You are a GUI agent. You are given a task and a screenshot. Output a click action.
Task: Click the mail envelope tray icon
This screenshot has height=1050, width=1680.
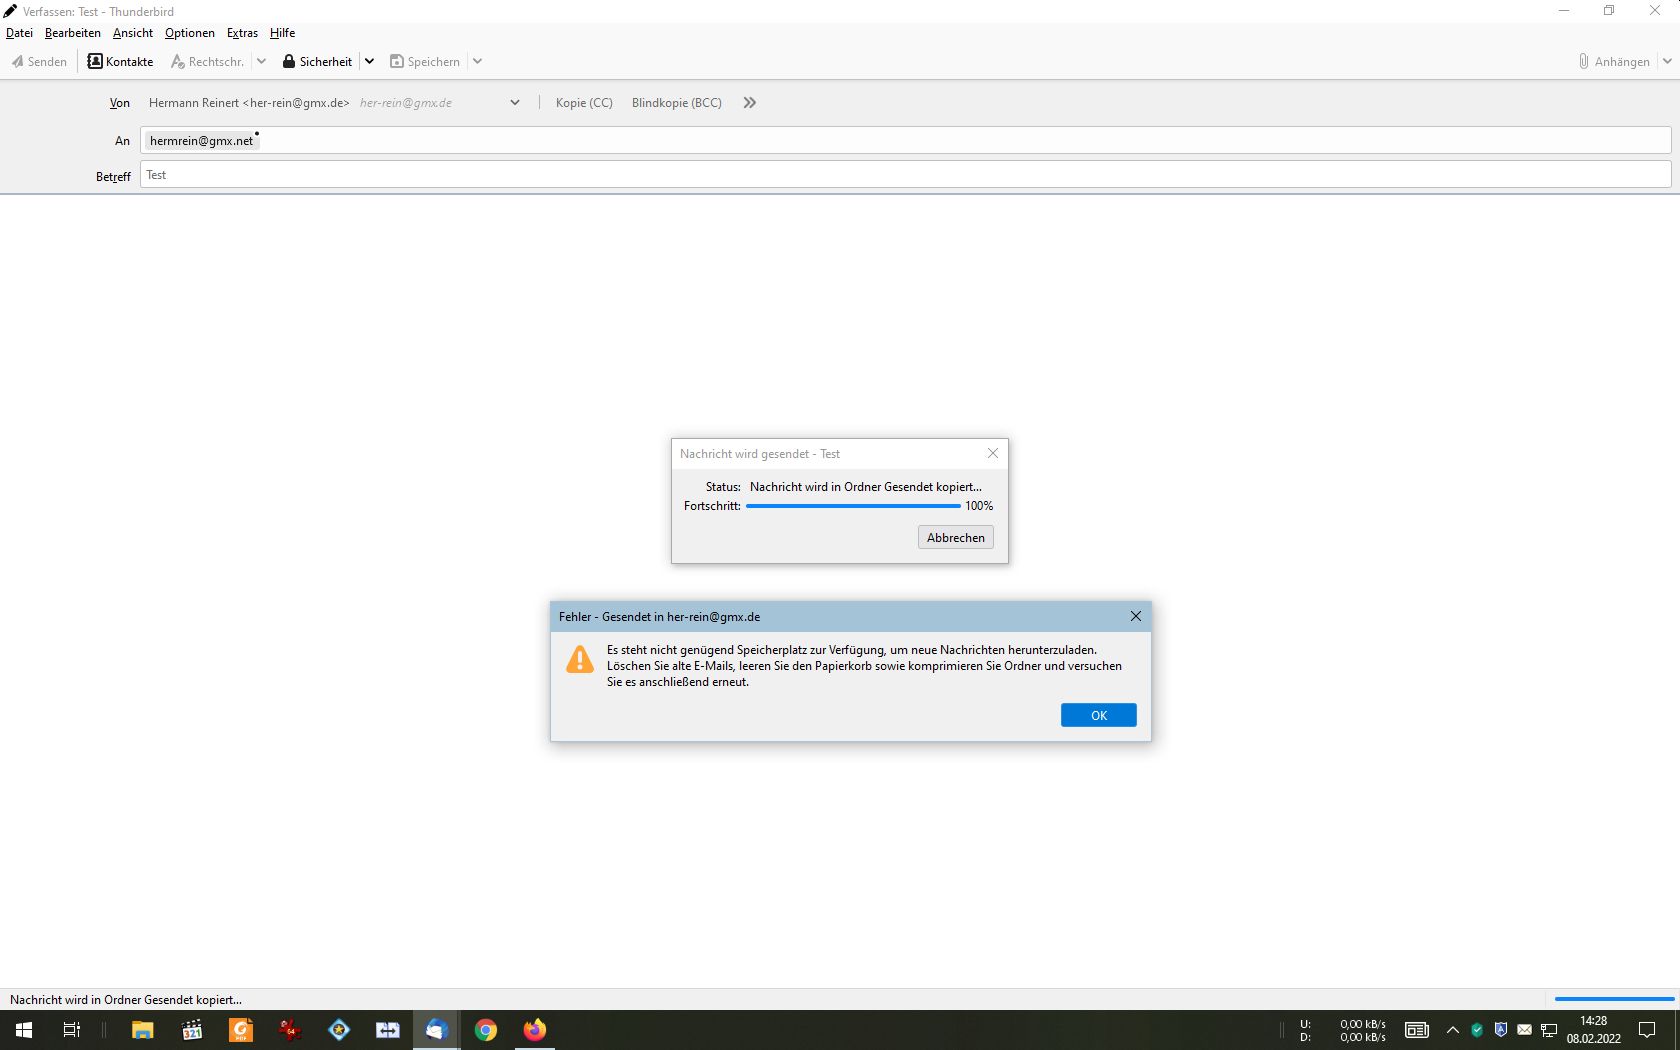pyautogui.click(x=1525, y=1030)
